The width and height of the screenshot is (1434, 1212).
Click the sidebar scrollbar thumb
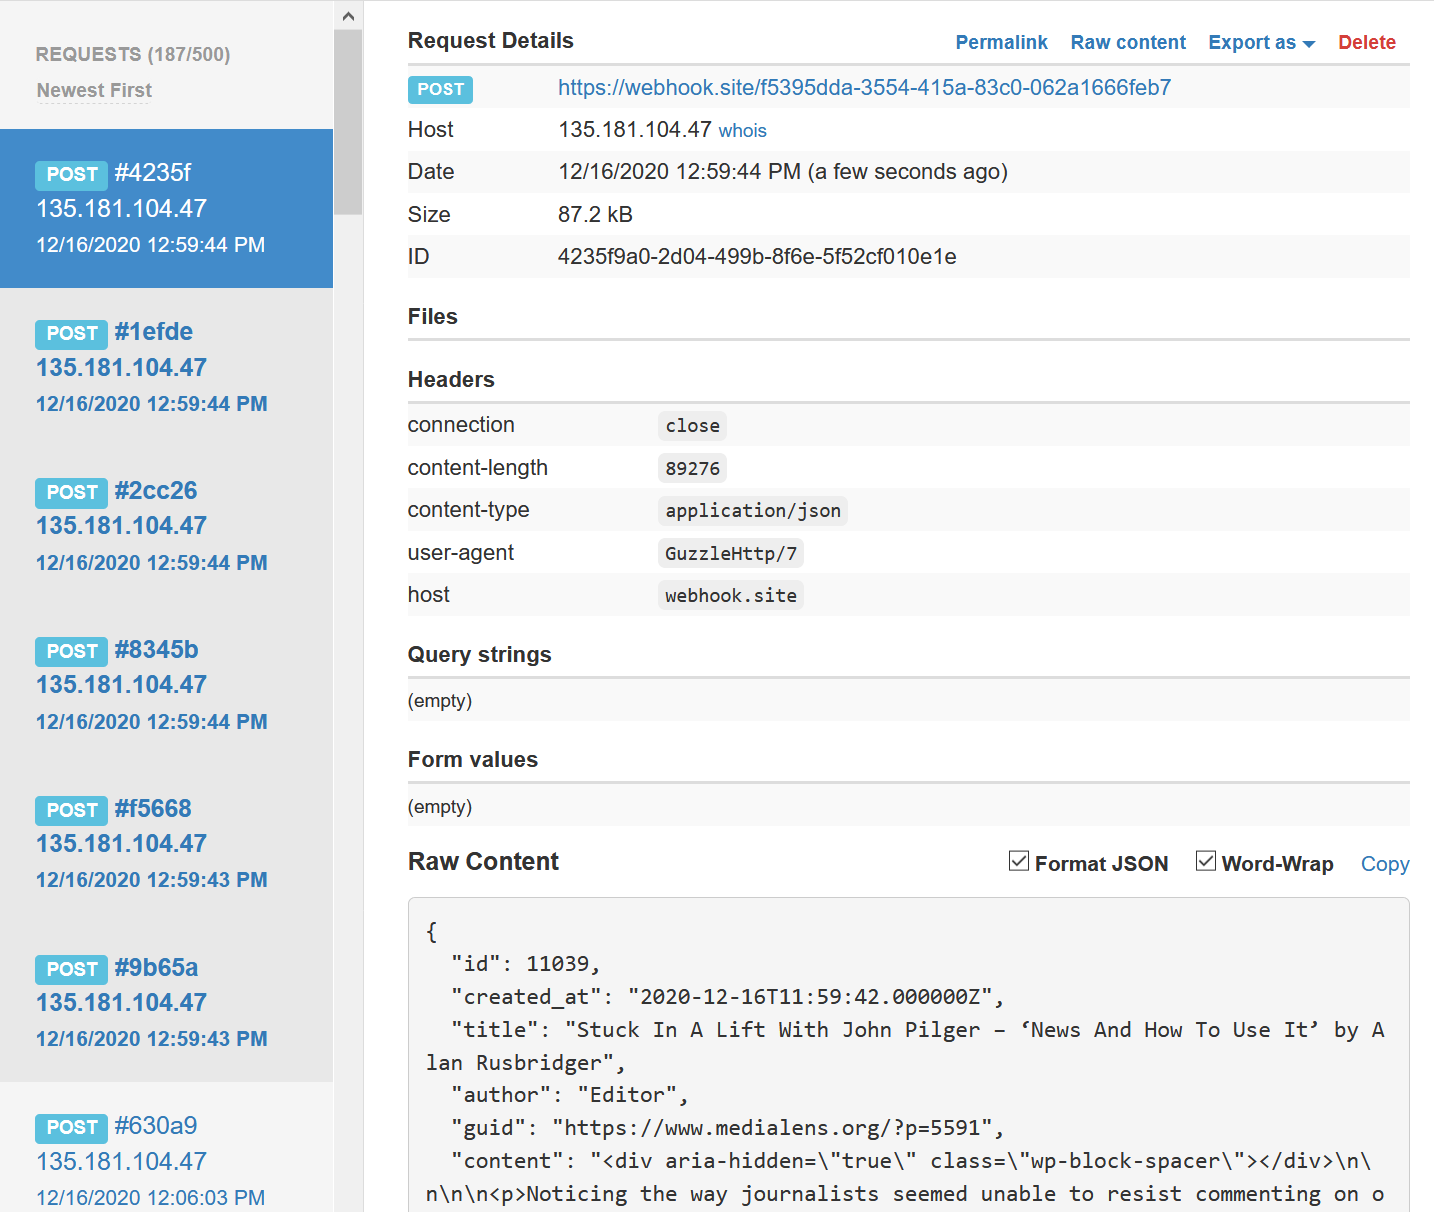pos(348,122)
